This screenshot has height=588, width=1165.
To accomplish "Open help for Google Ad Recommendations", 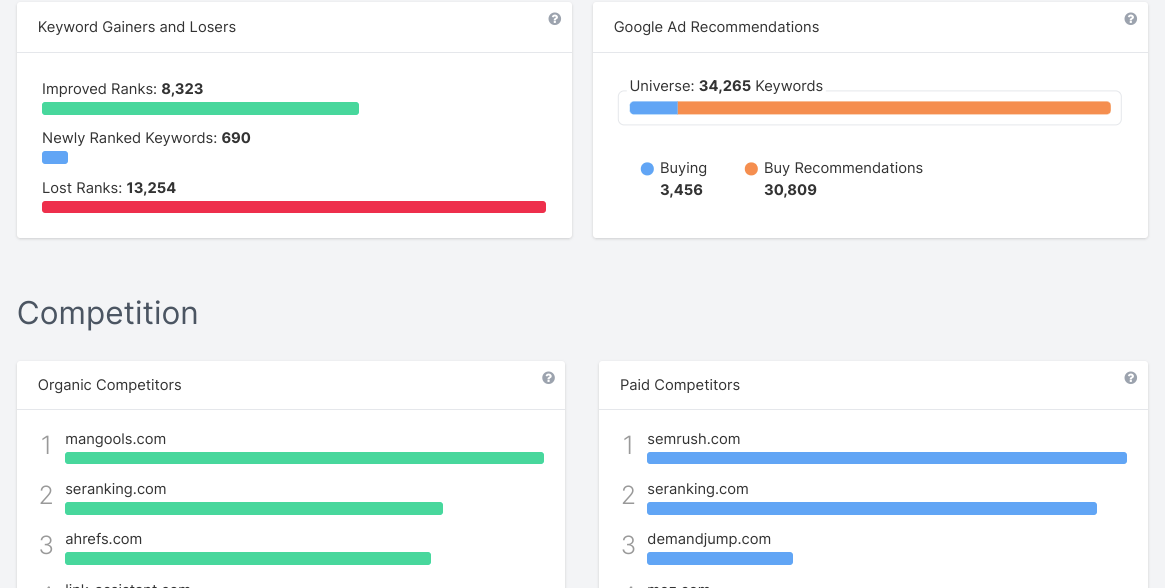I will (x=1130, y=19).
